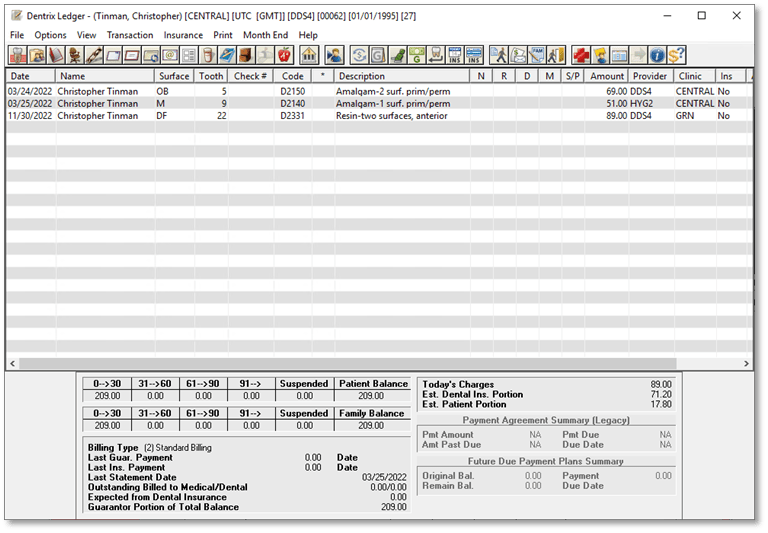Open the questionnaire list icon
This screenshot has height=533, width=768.
[x=189, y=55]
